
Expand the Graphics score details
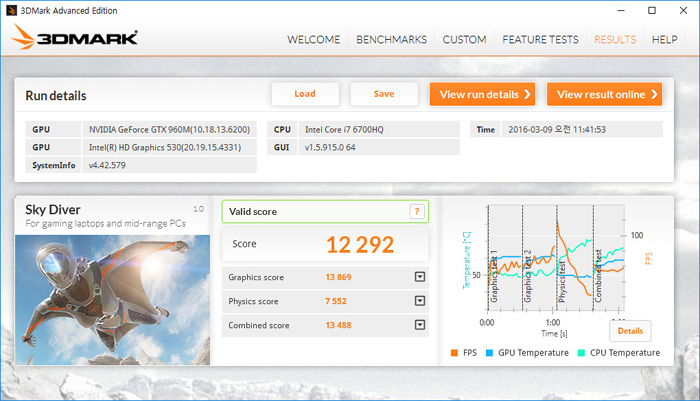pyautogui.click(x=420, y=277)
